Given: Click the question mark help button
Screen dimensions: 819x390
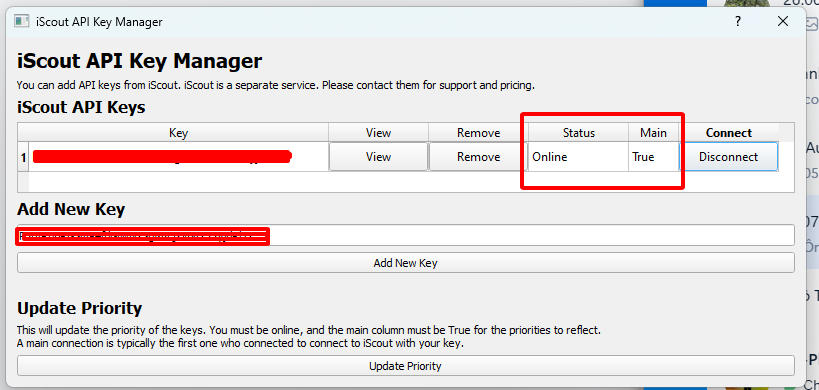Looking at the screenshot, I should tap(738, 21).
